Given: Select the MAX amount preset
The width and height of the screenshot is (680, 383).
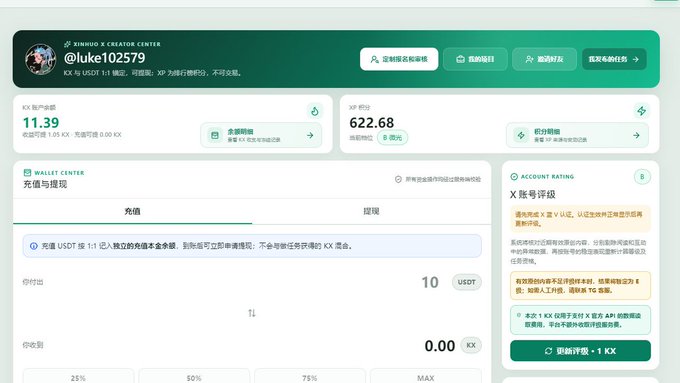Looking at the screenshot, I should pyautogui.click(x=425, y=377).
